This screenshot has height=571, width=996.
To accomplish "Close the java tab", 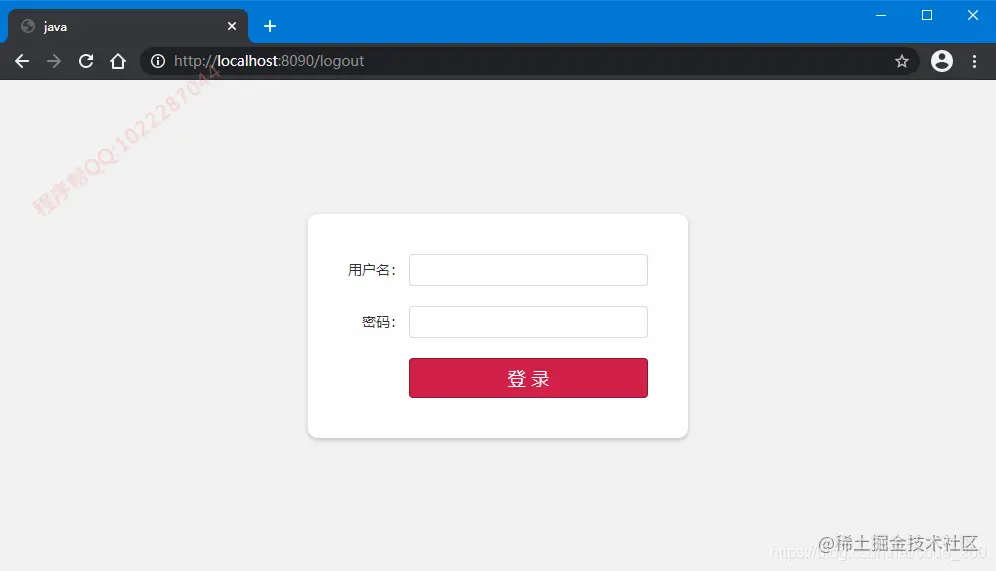I will point(232,26).
